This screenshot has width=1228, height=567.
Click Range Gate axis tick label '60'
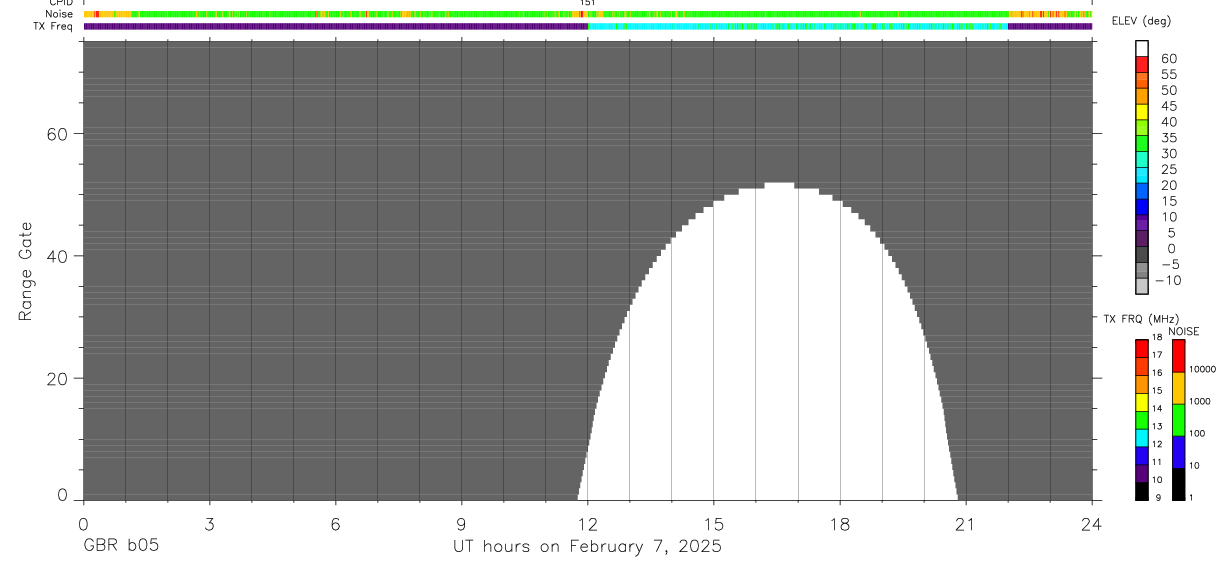click(x=58, y=134)
